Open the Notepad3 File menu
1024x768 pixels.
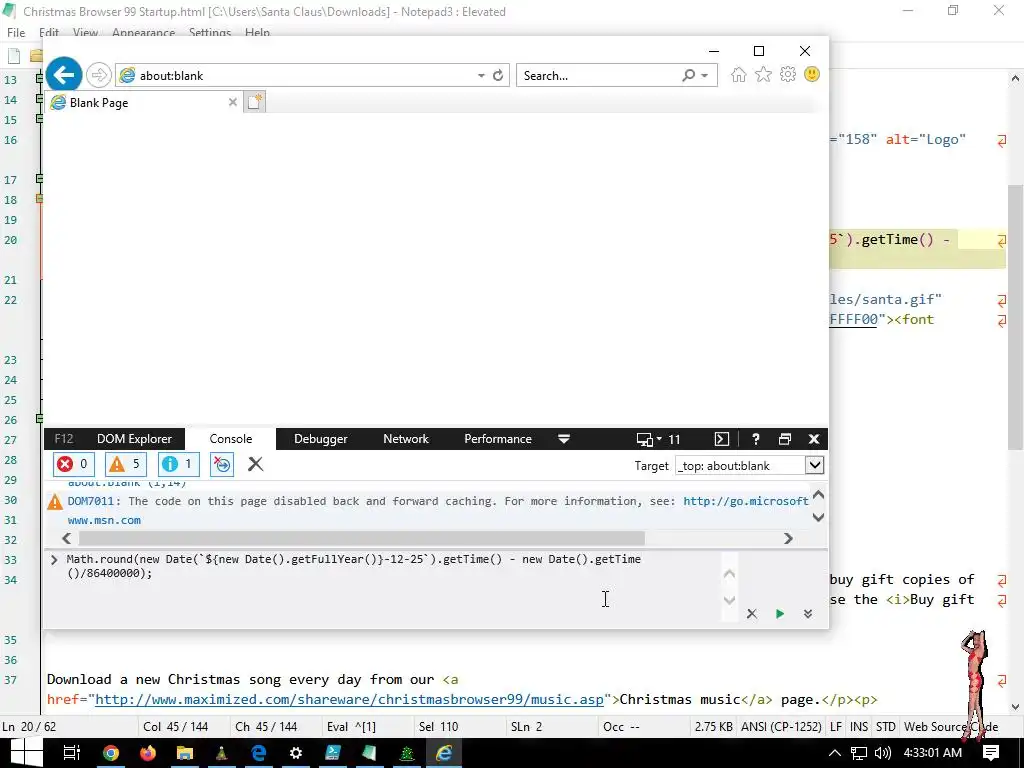[16, 32]
